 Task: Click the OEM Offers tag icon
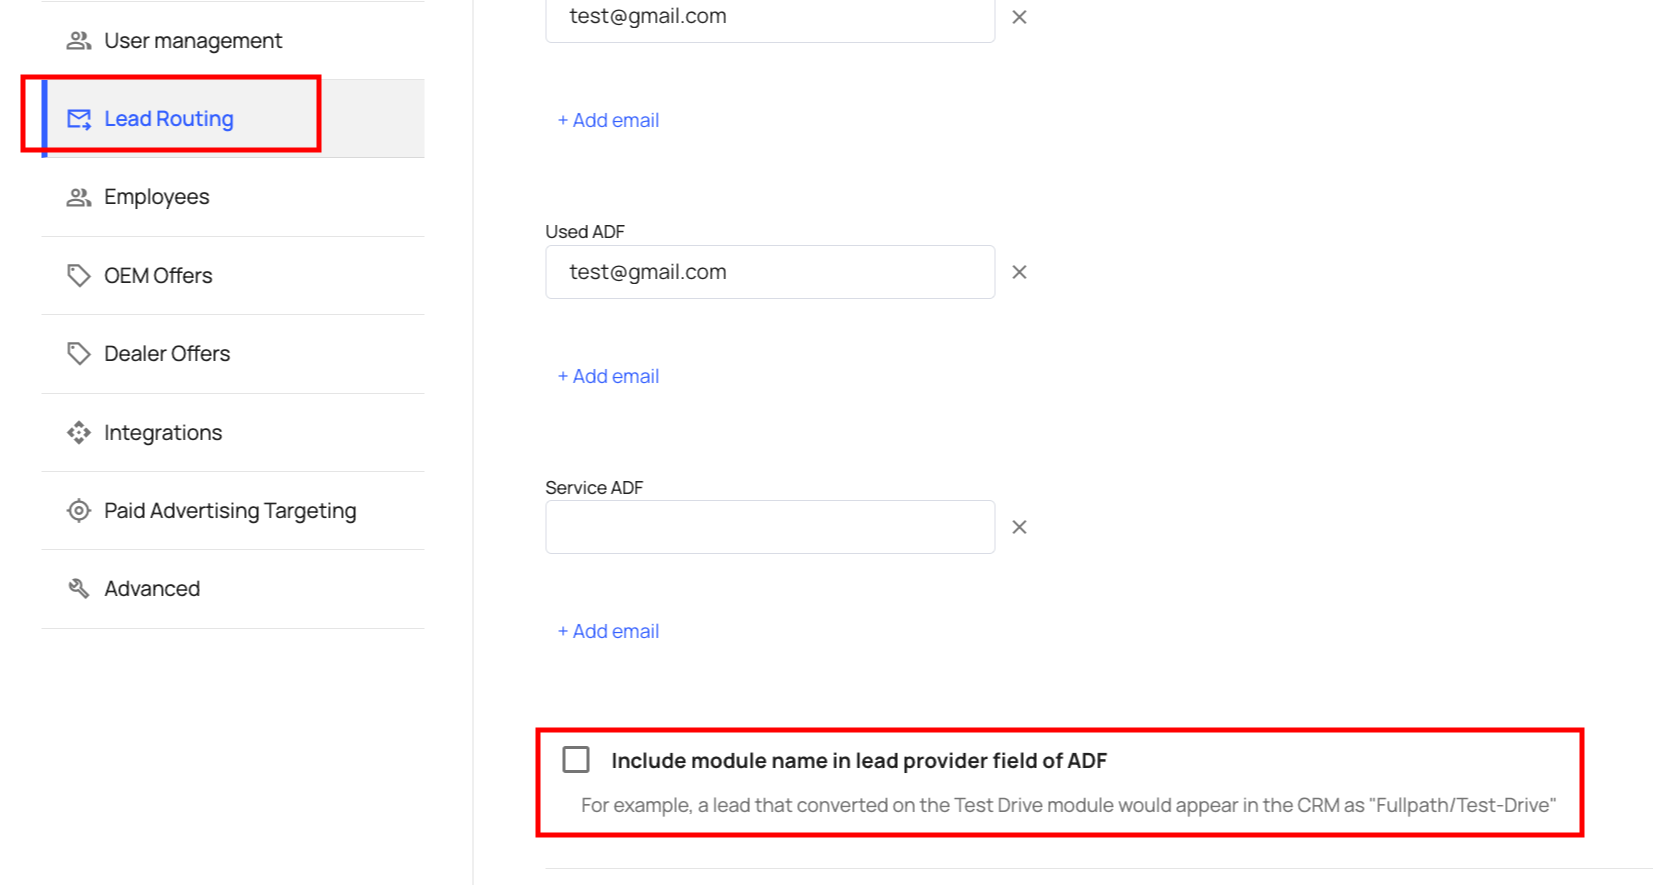click(x=78, y=275)
